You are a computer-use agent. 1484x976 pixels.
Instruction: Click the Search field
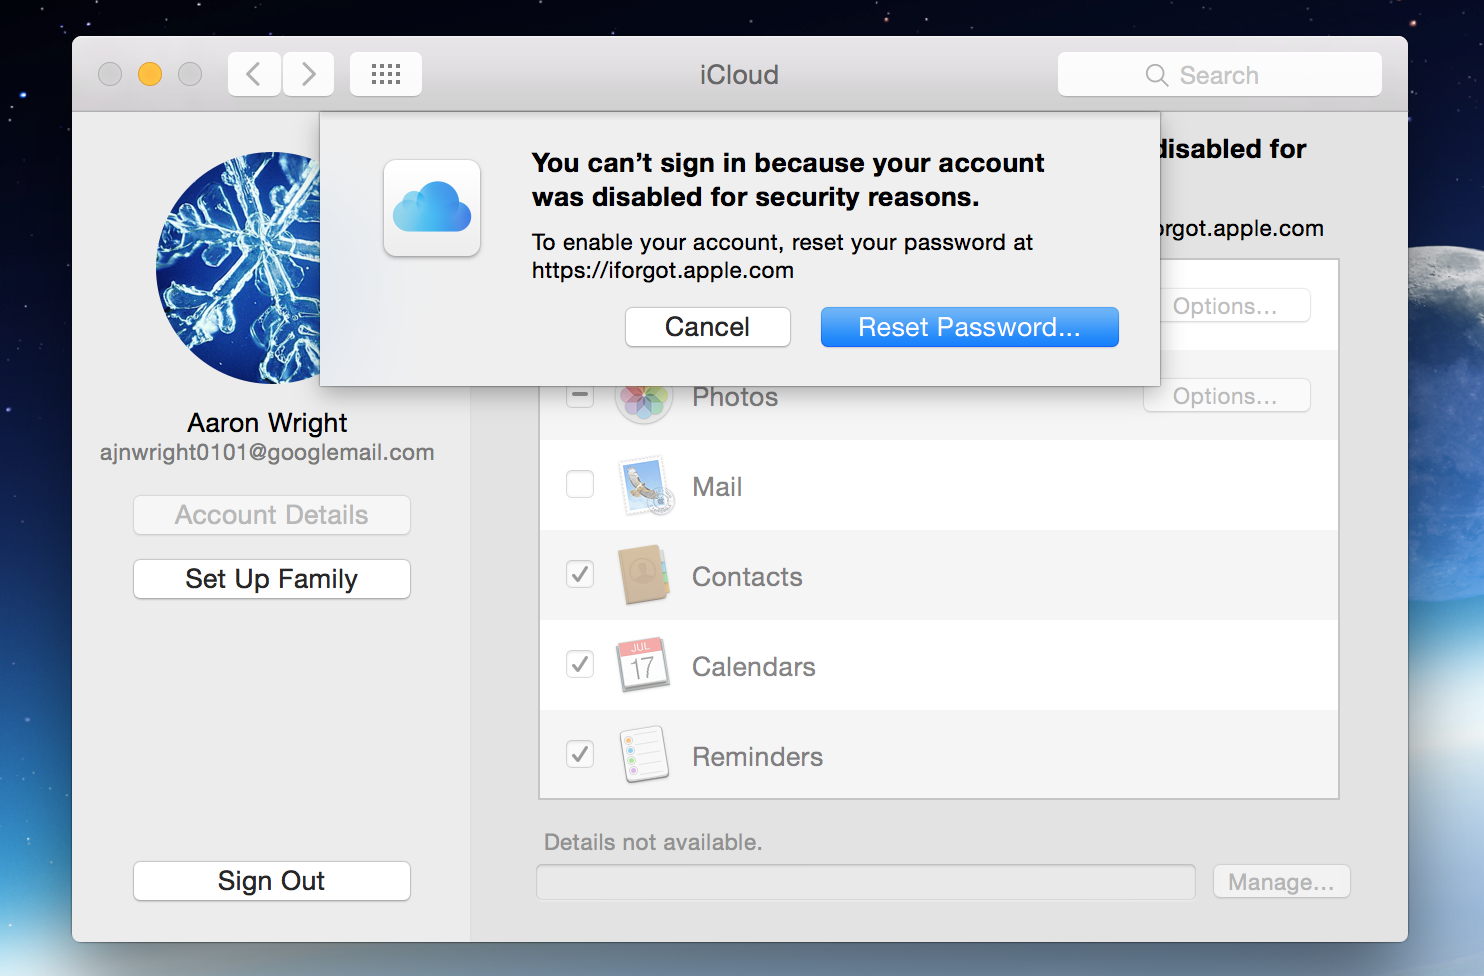1220,75
